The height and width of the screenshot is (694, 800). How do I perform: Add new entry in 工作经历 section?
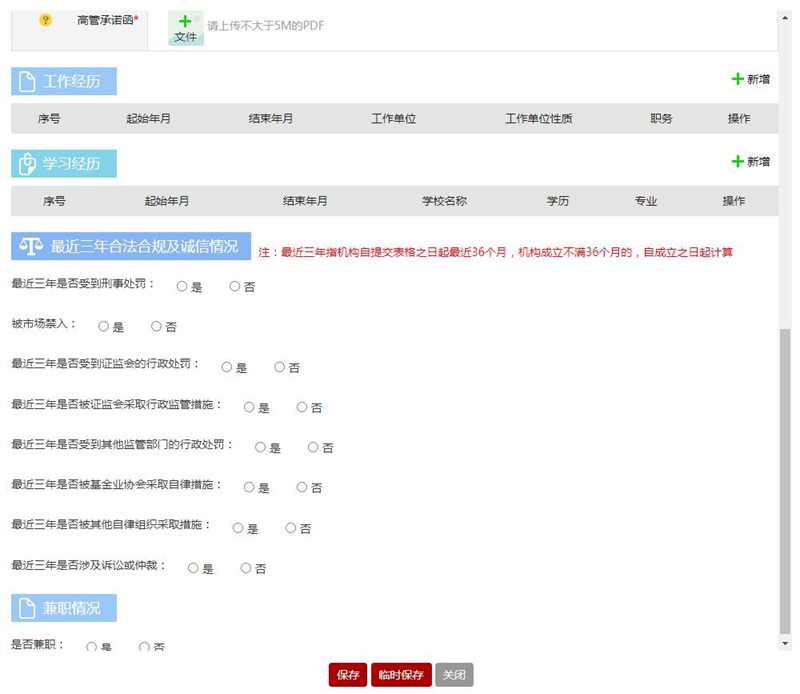coord(750,79)
